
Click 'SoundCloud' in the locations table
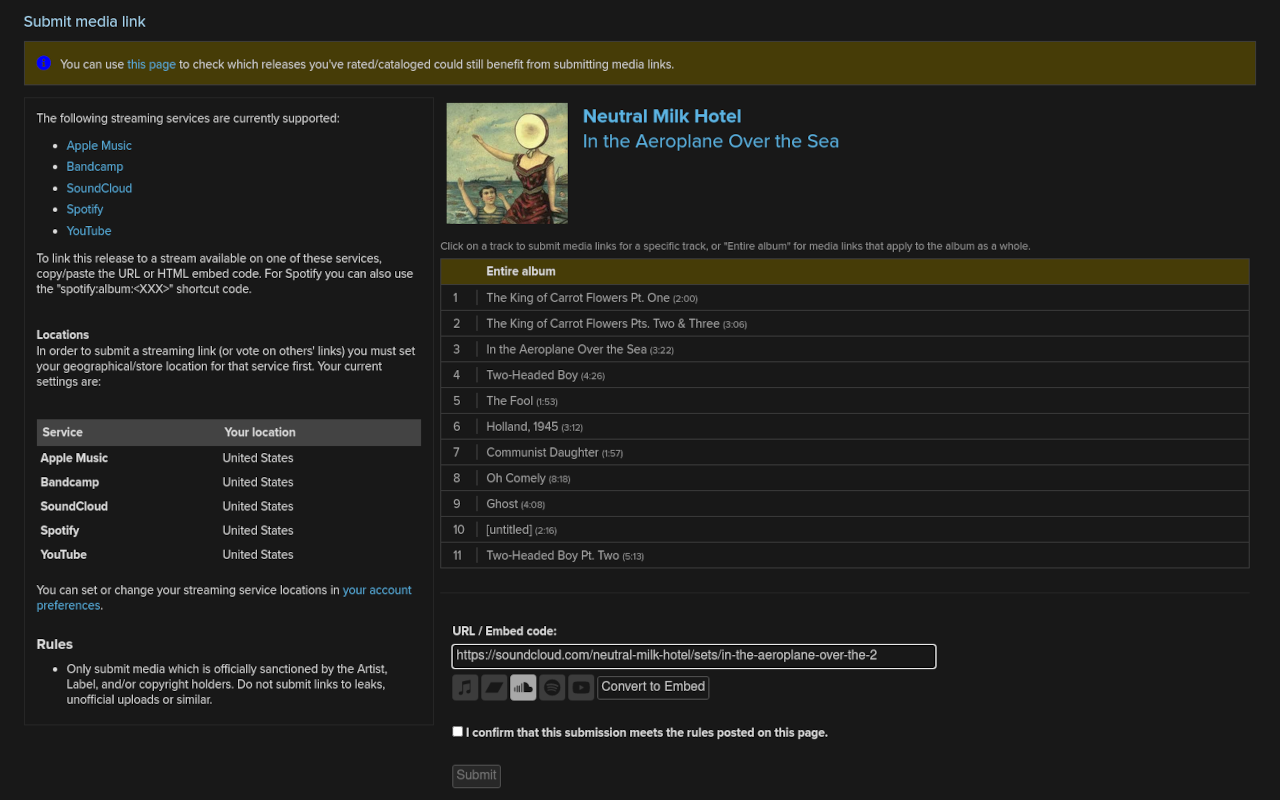coord(74,506)
